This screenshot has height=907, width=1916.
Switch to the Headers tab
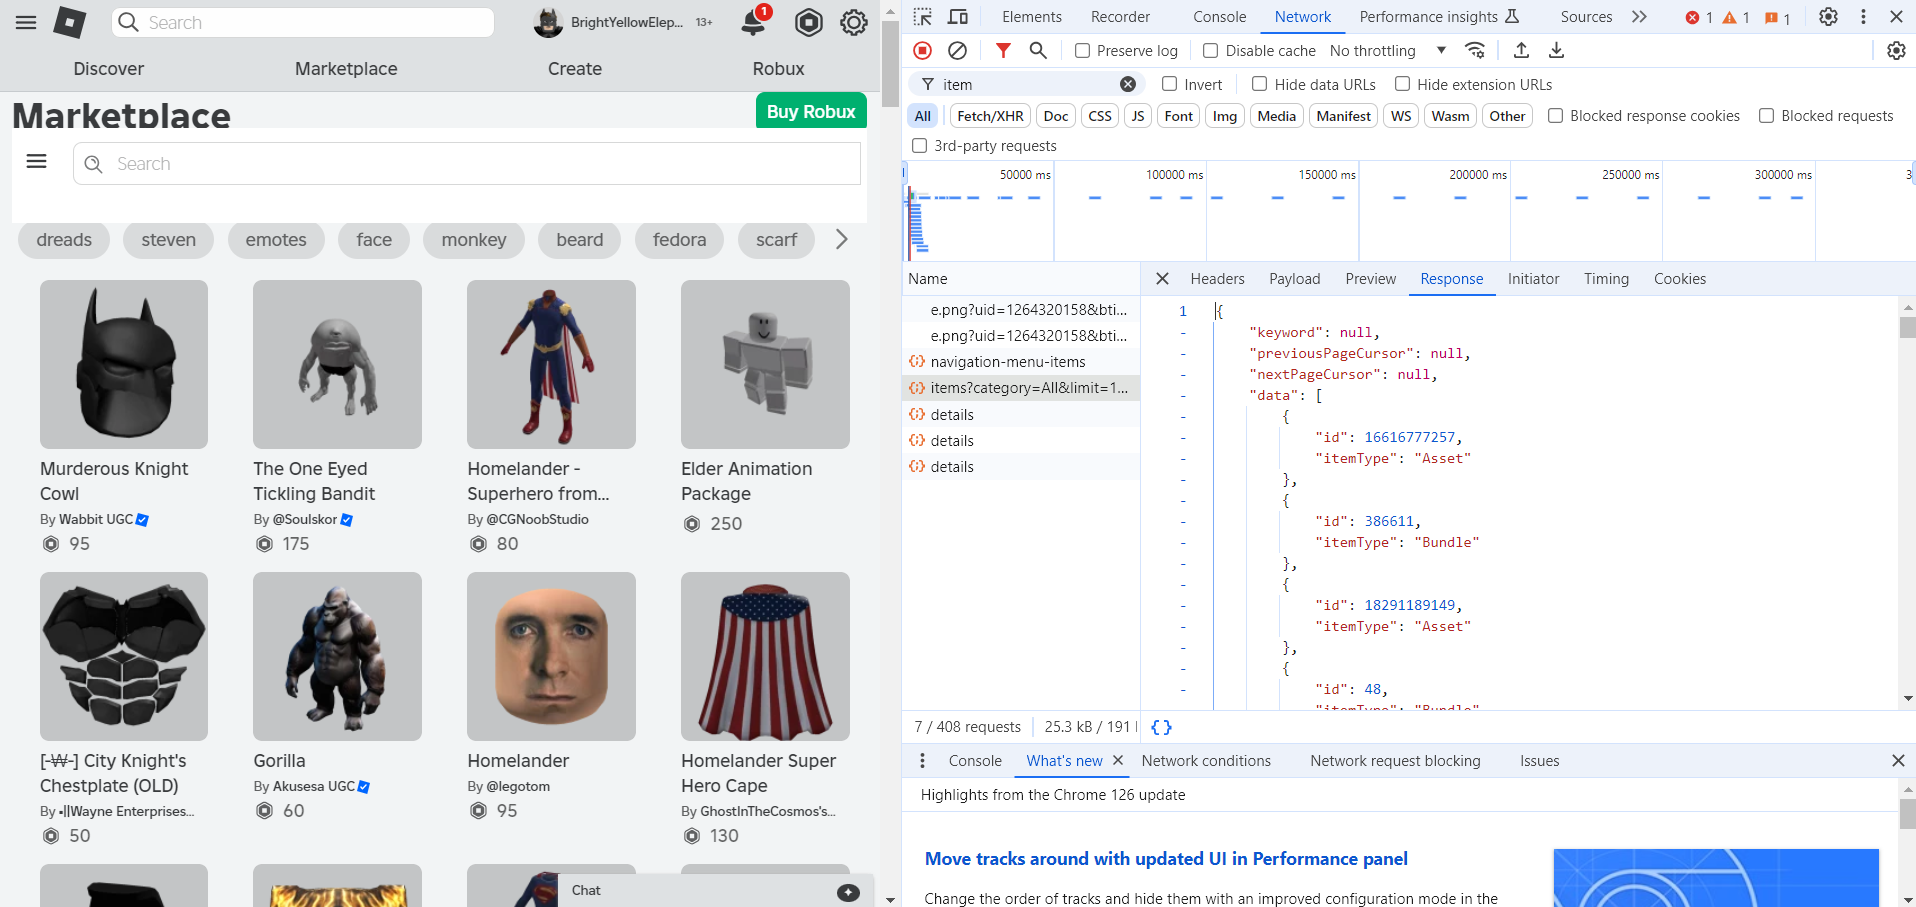(x=1217, y=279)
